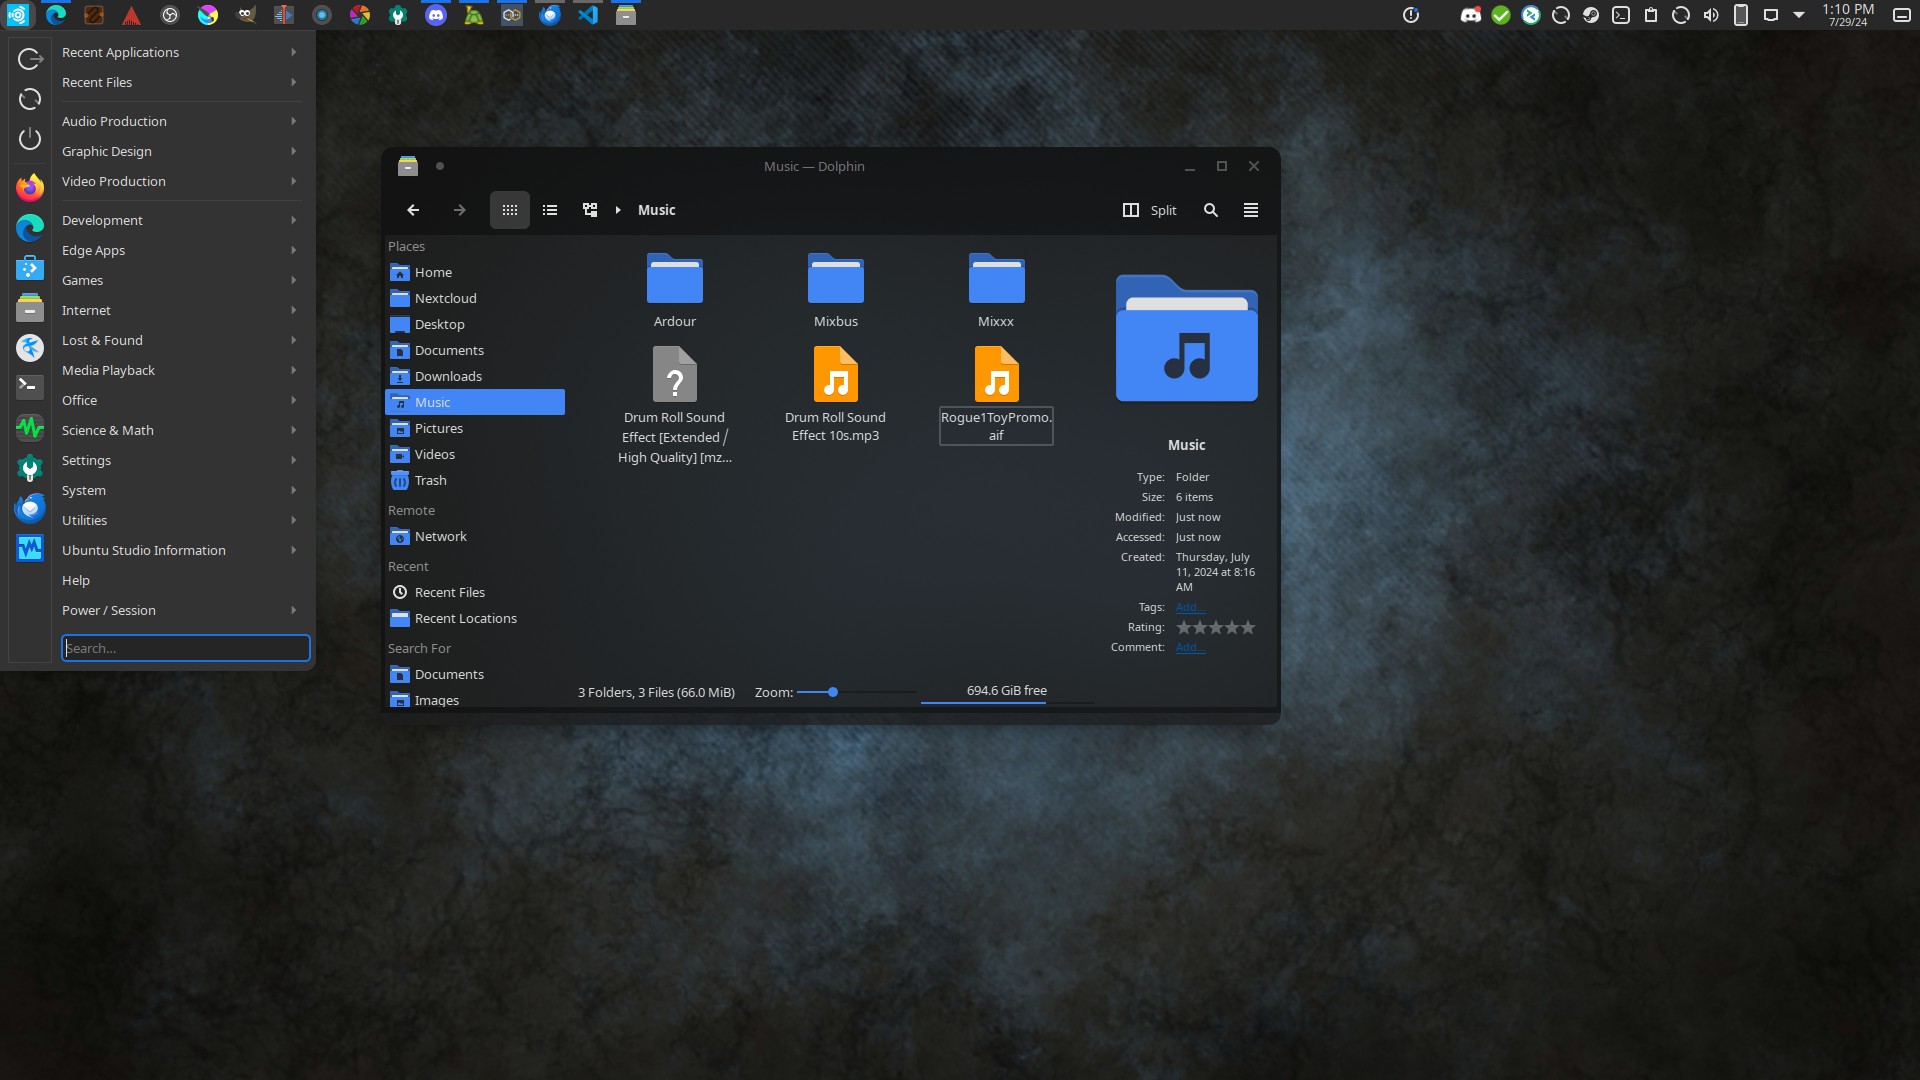Open Dolphin's hamburger menu

point(1251,210)
